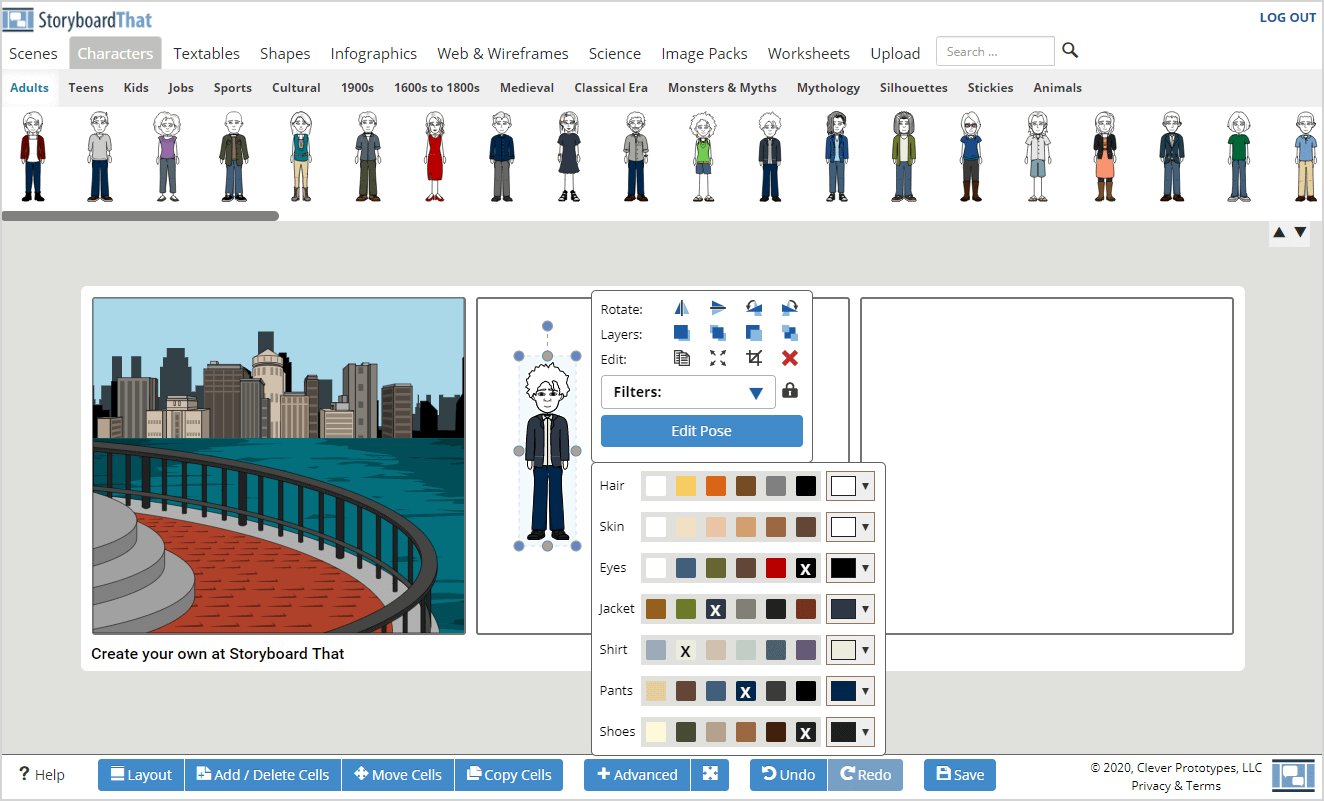Select the woman in red dress character
The width and height of the screenshot is (1324, 801).
click(x=434, y=157)
